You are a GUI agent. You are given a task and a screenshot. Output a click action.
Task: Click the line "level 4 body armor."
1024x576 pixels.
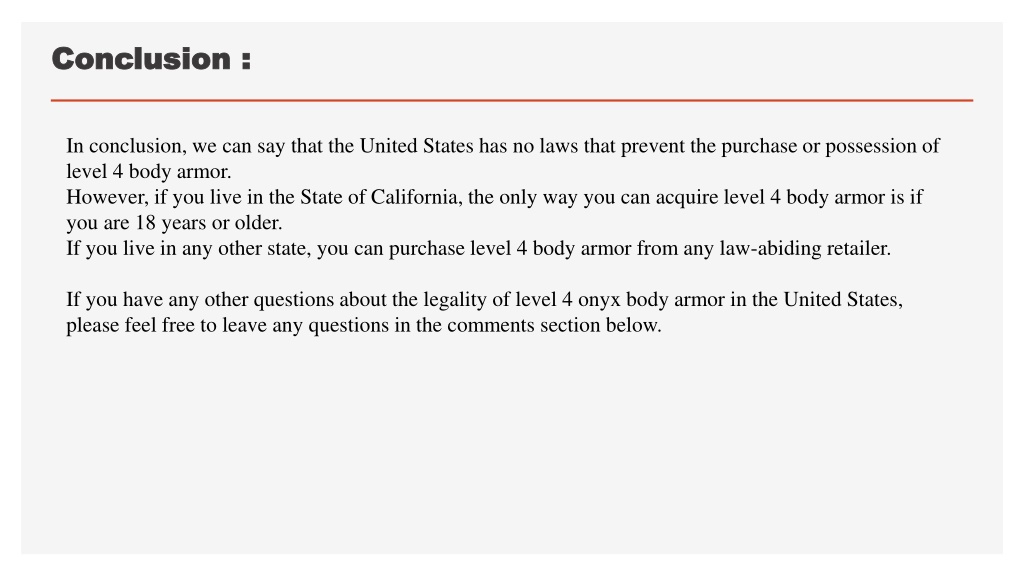tap(149, 171)
